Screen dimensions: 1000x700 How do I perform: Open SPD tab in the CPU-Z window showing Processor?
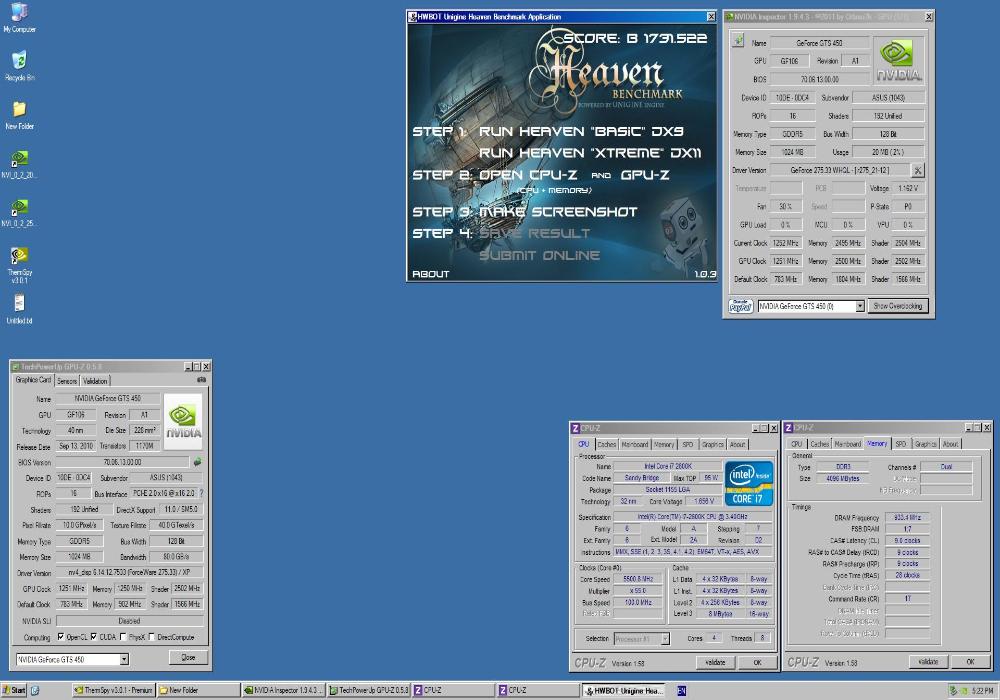(x=688, y=444)
